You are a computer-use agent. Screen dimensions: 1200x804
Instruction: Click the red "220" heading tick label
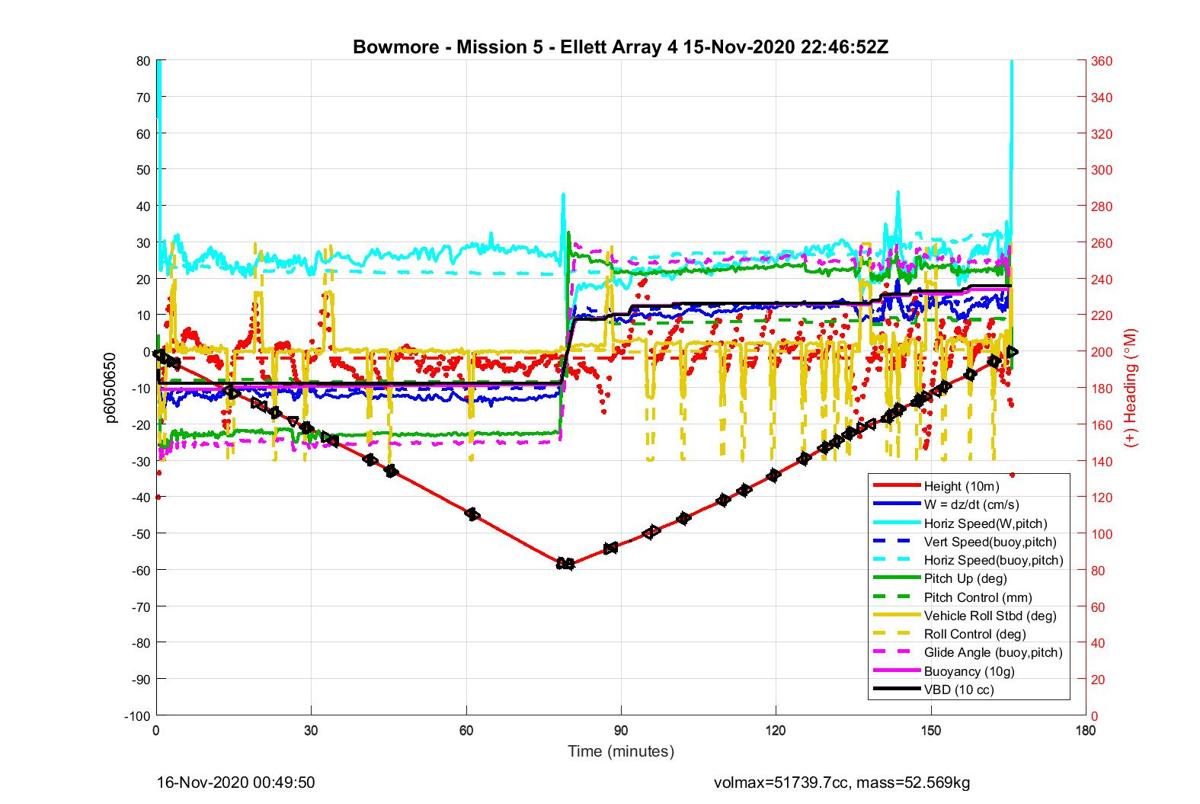(1103, 315)
